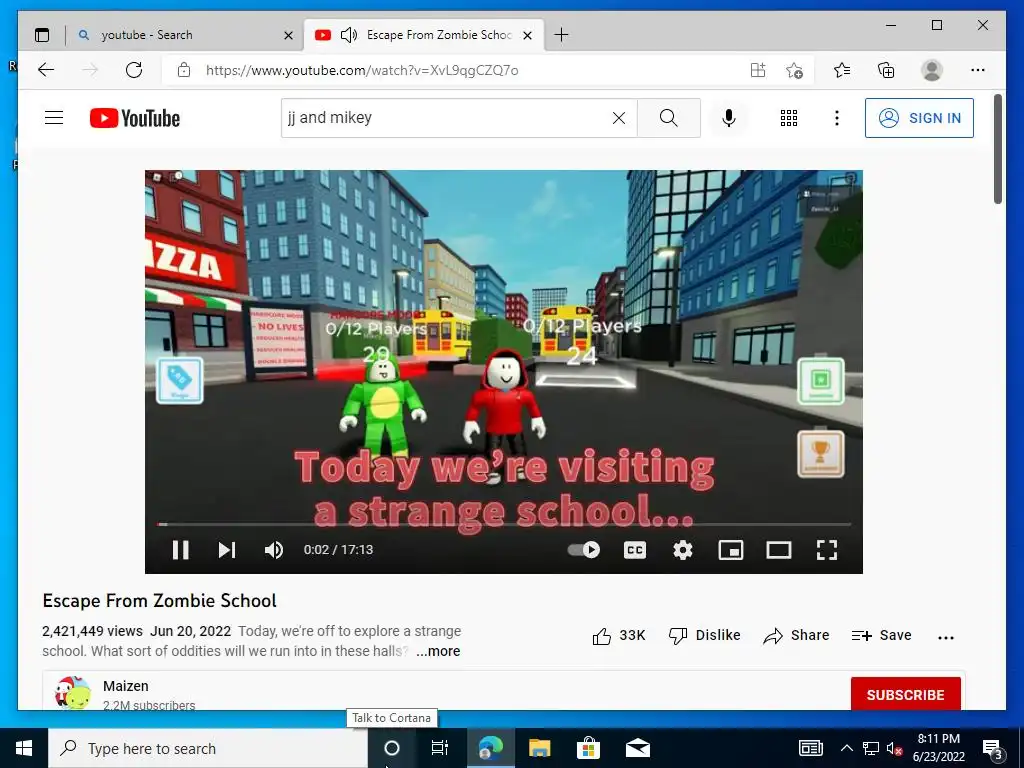Go to the YouTube home logo

click(x=135, y=118)
